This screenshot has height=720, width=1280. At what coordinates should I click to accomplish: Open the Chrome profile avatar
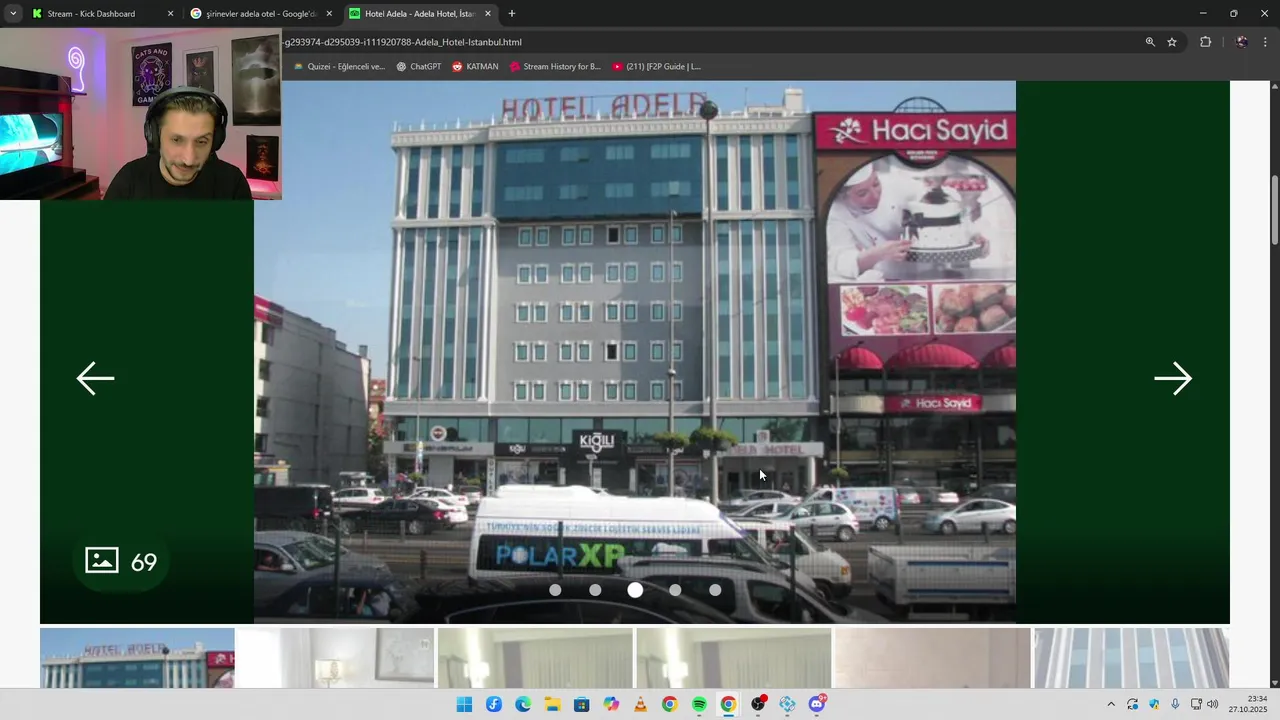click(x=1241, y=42)
